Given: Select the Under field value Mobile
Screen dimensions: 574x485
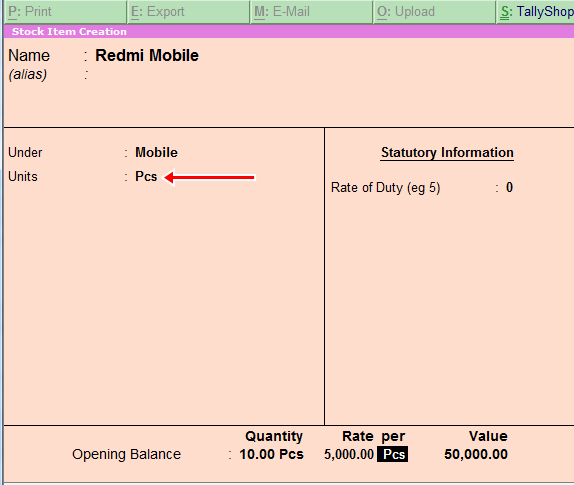Looking at the screenshot, I should [156, 152].
